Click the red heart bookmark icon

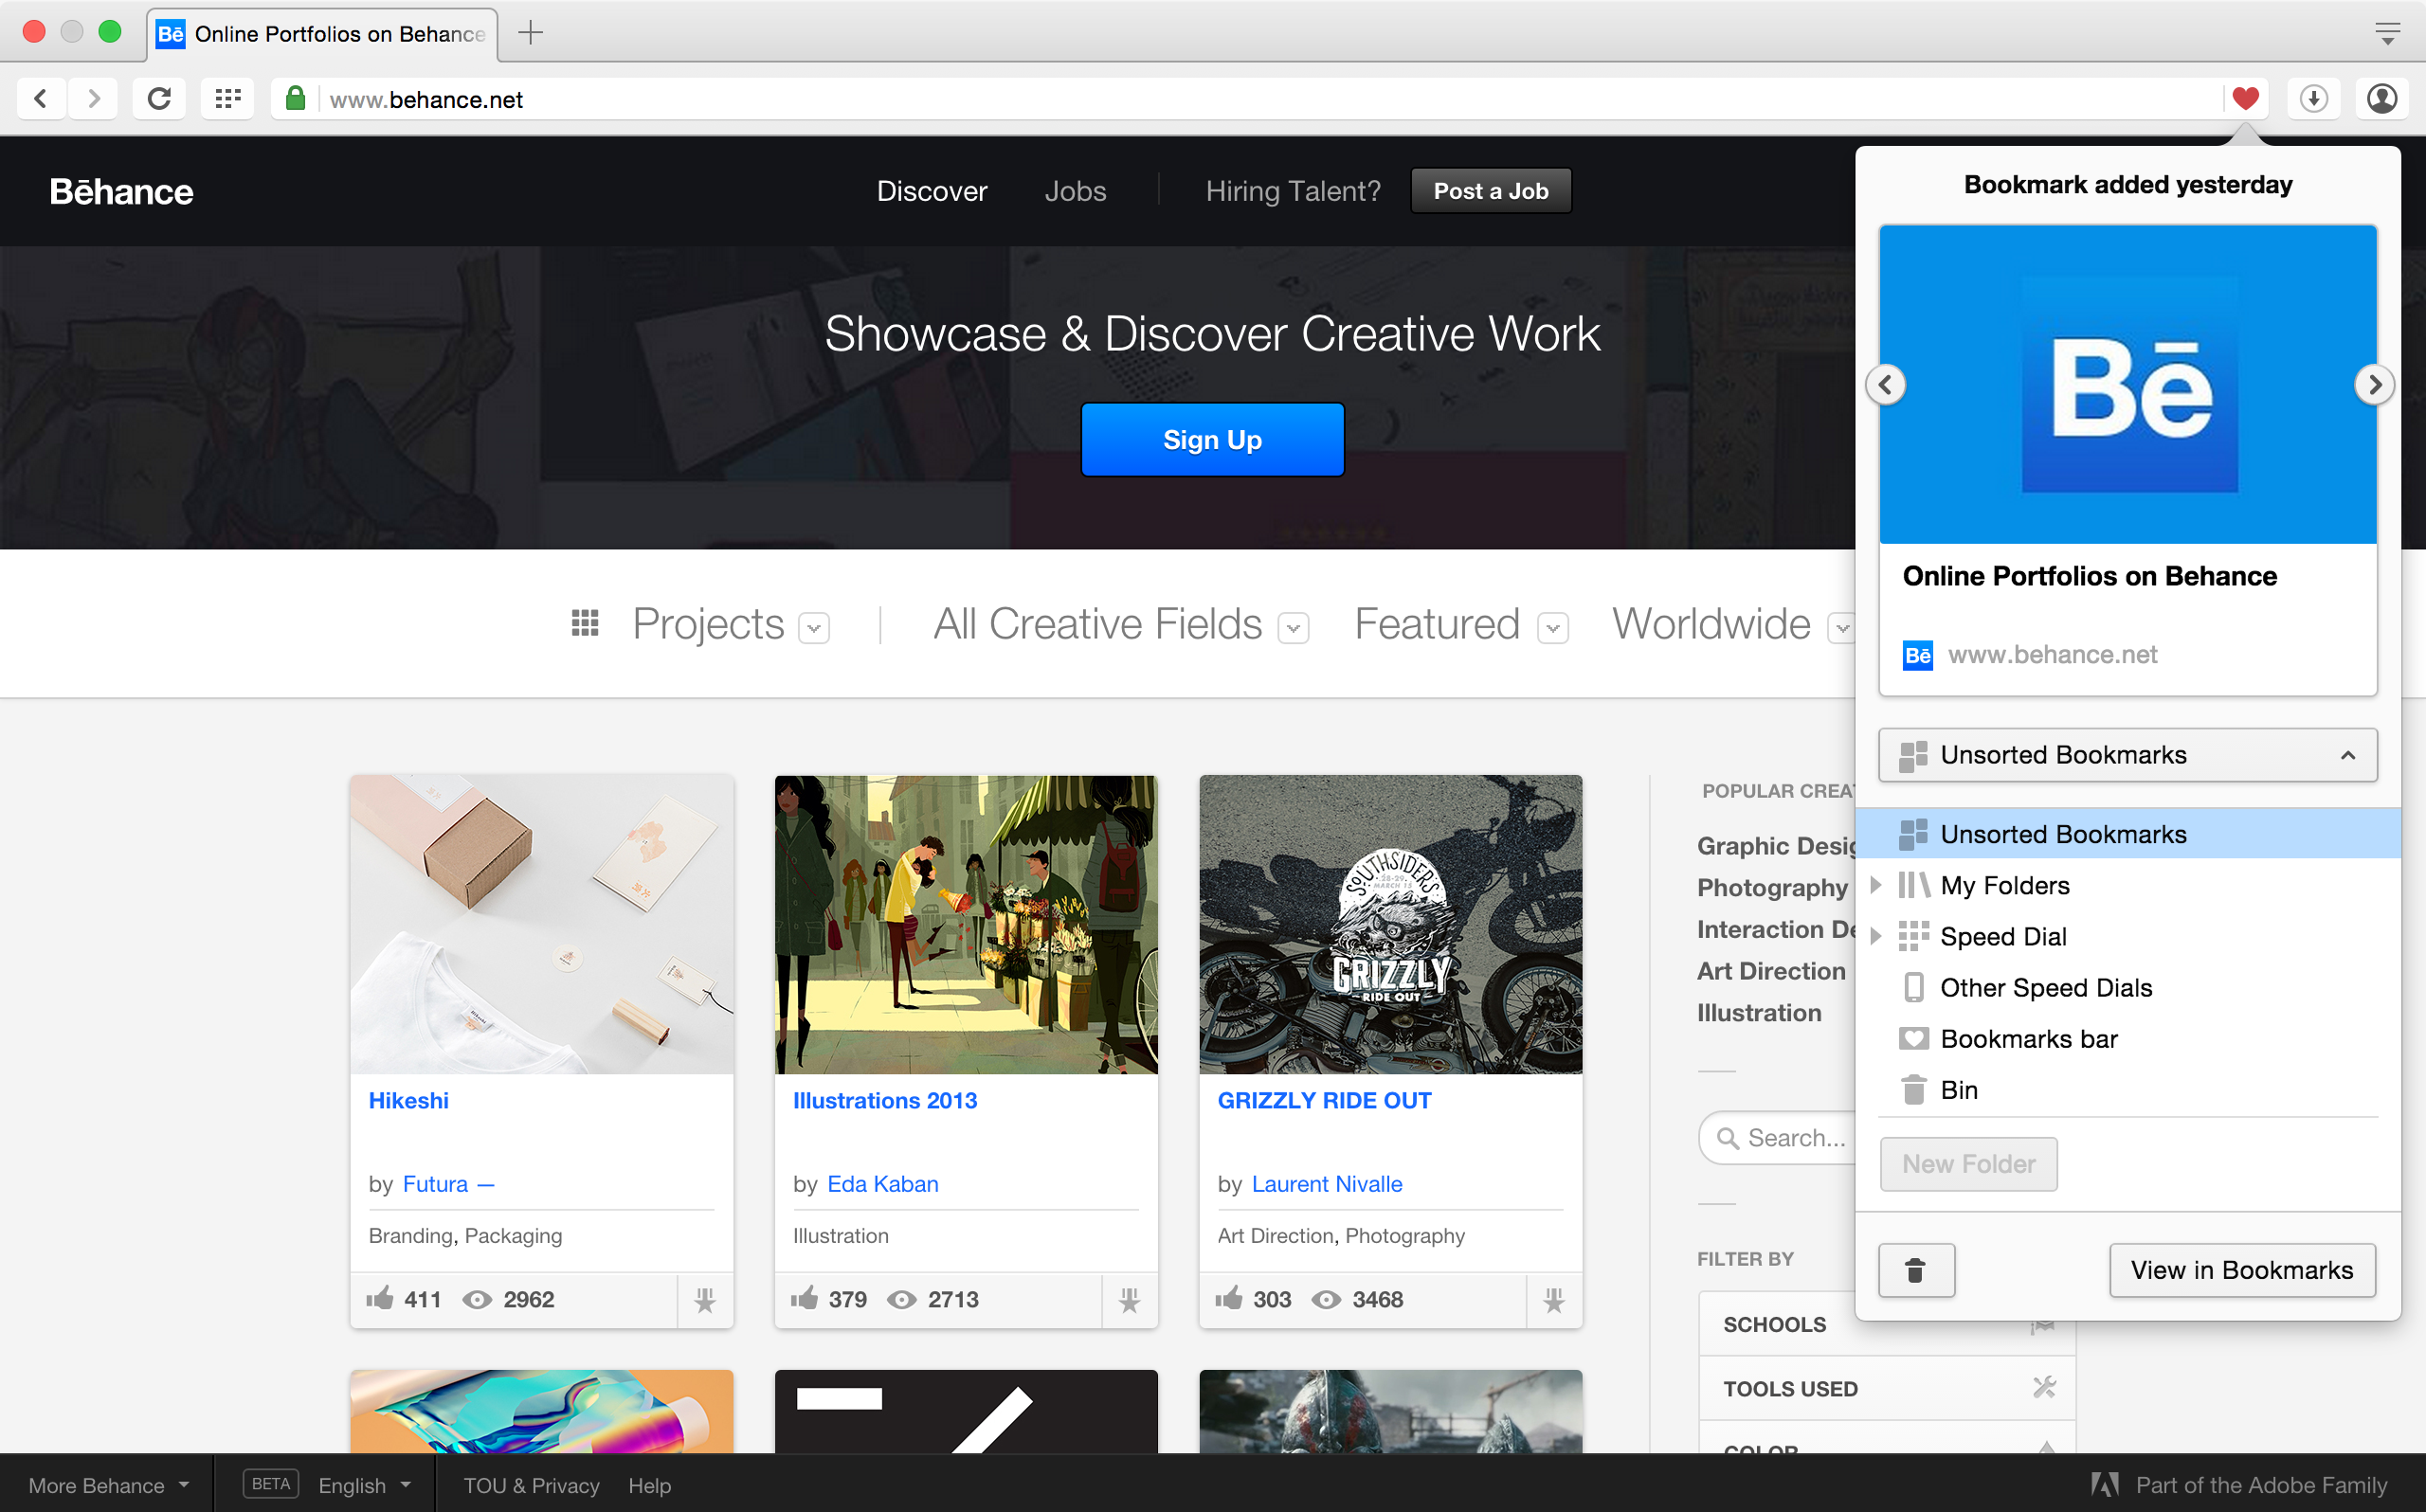[x=2245, y=98]
